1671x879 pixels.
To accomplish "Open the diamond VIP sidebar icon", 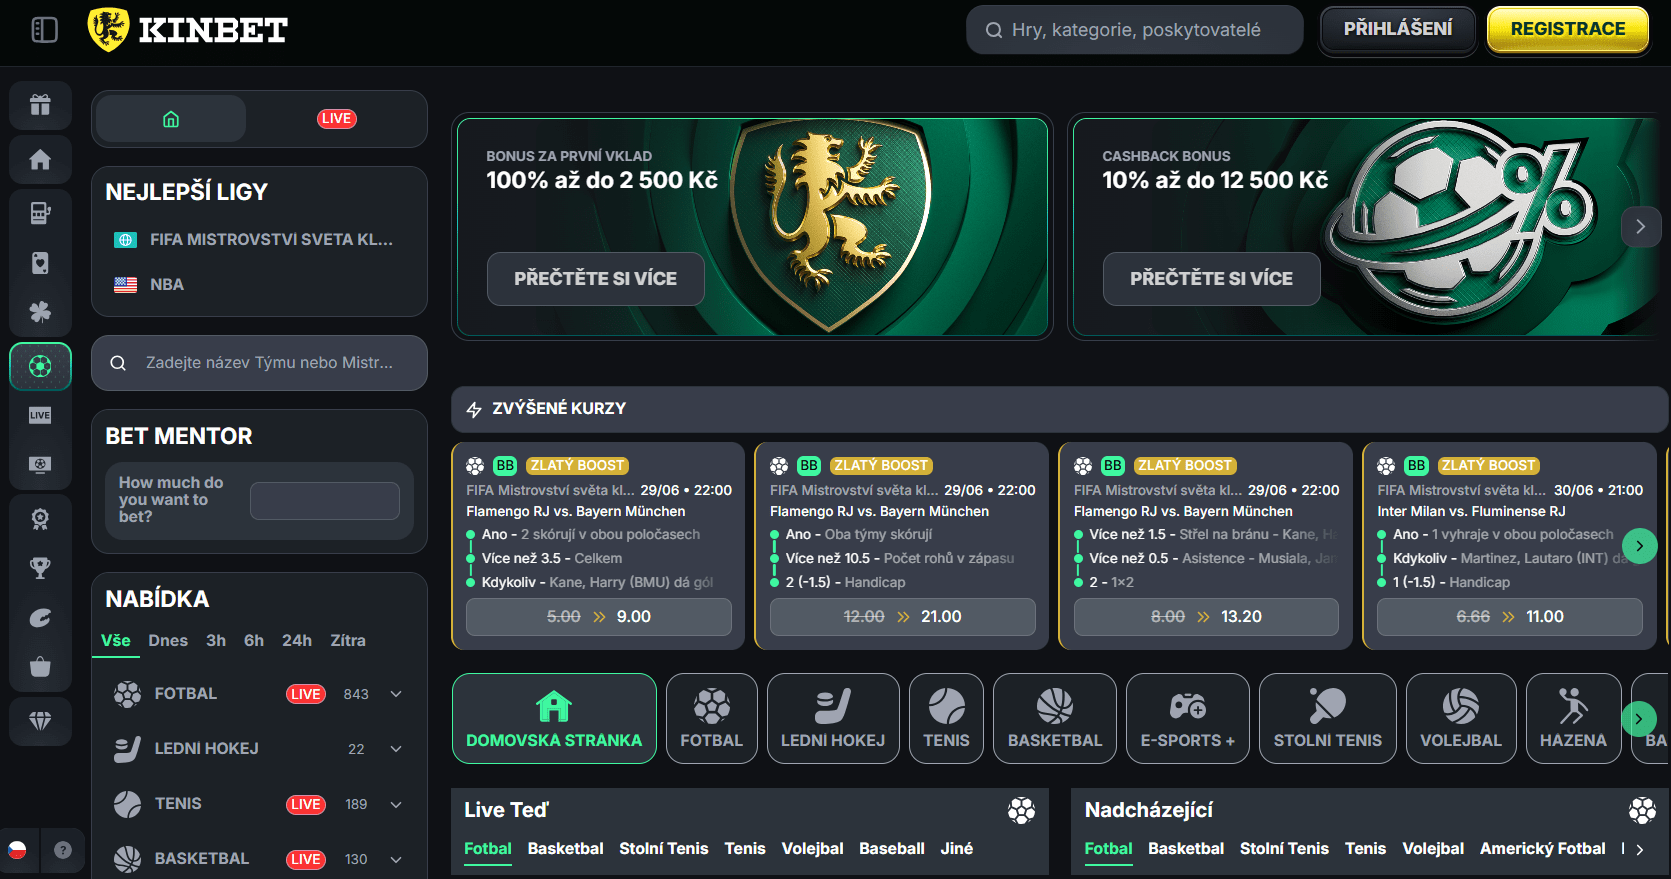I will pyautogui.click(x=40, y=721).
